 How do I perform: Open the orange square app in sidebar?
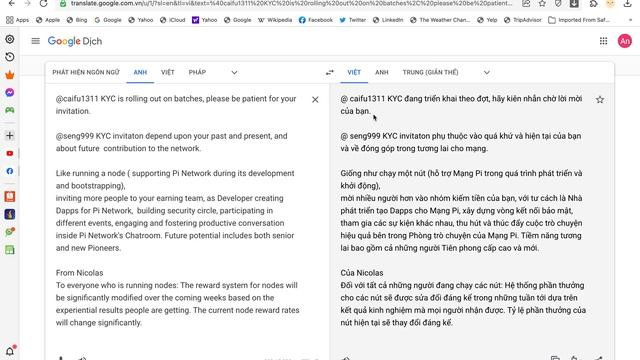click(10, 196)
